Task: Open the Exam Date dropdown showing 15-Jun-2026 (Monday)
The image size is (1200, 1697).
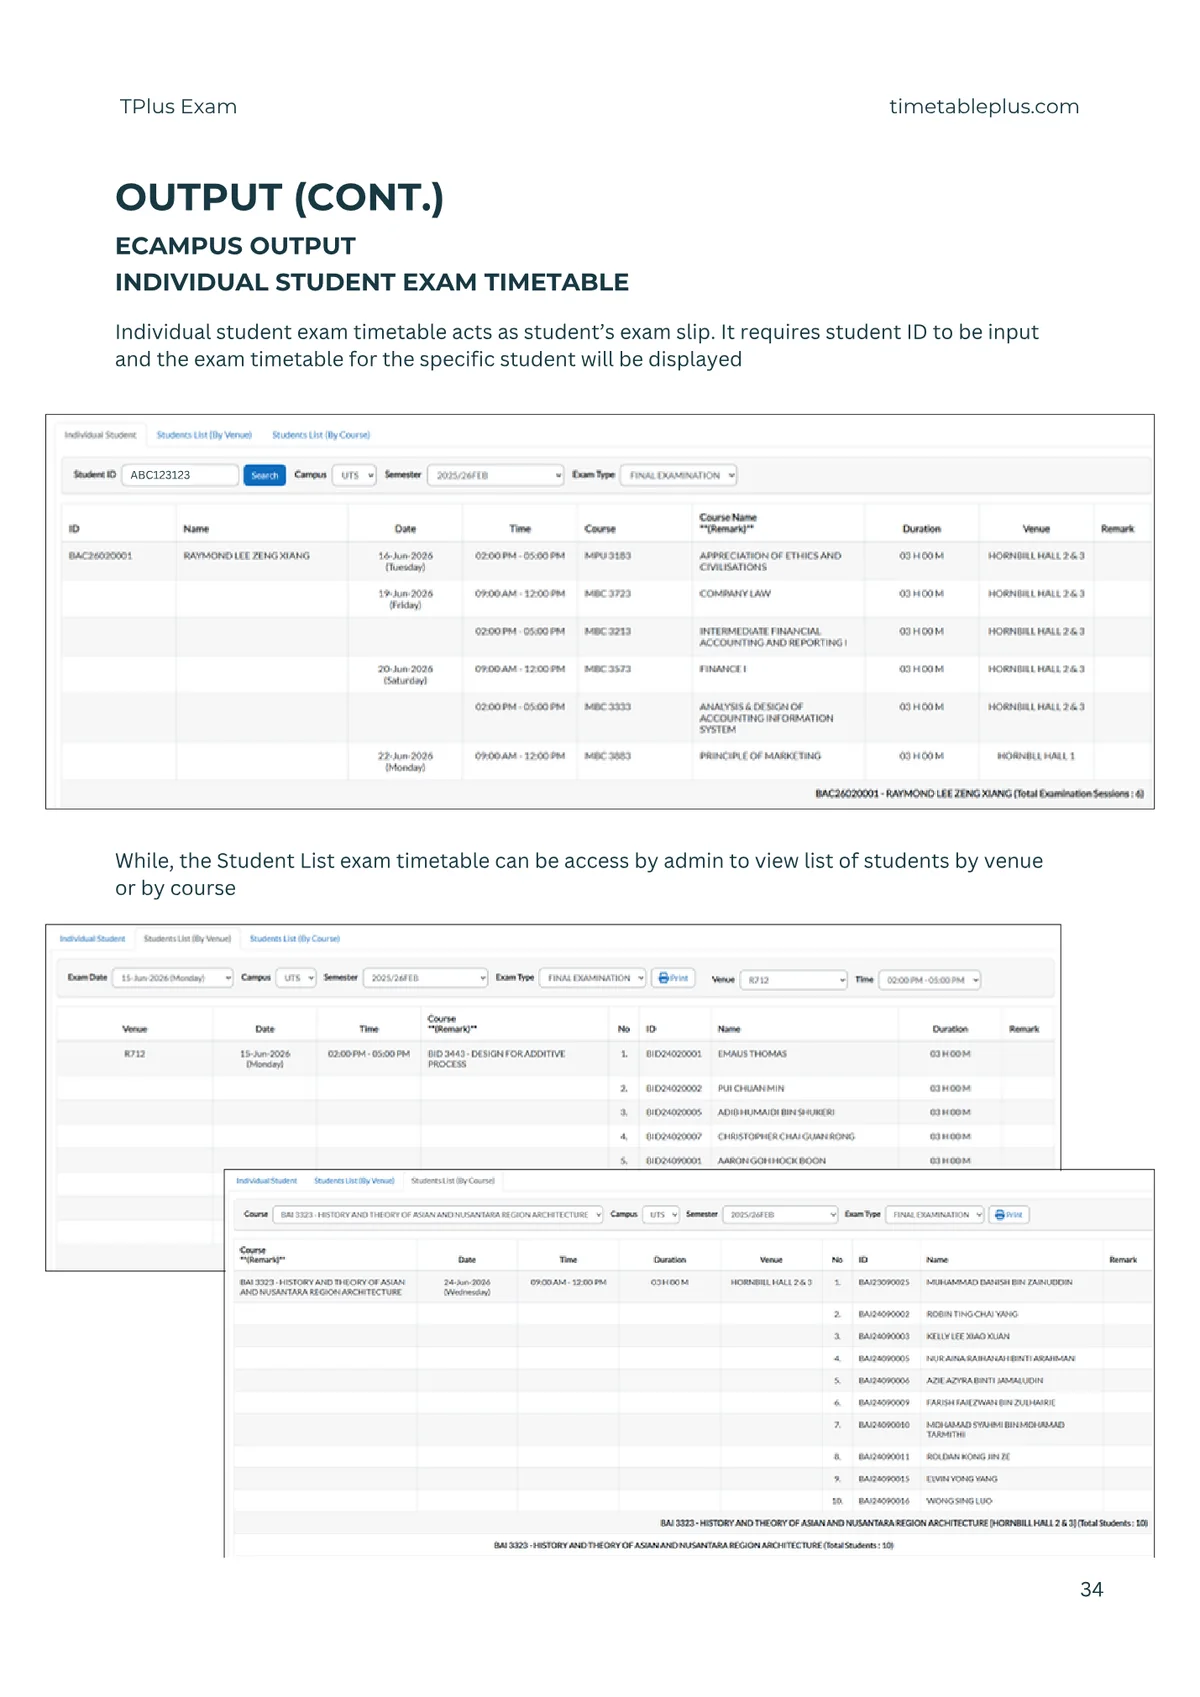Action: (x=173, y=978)
